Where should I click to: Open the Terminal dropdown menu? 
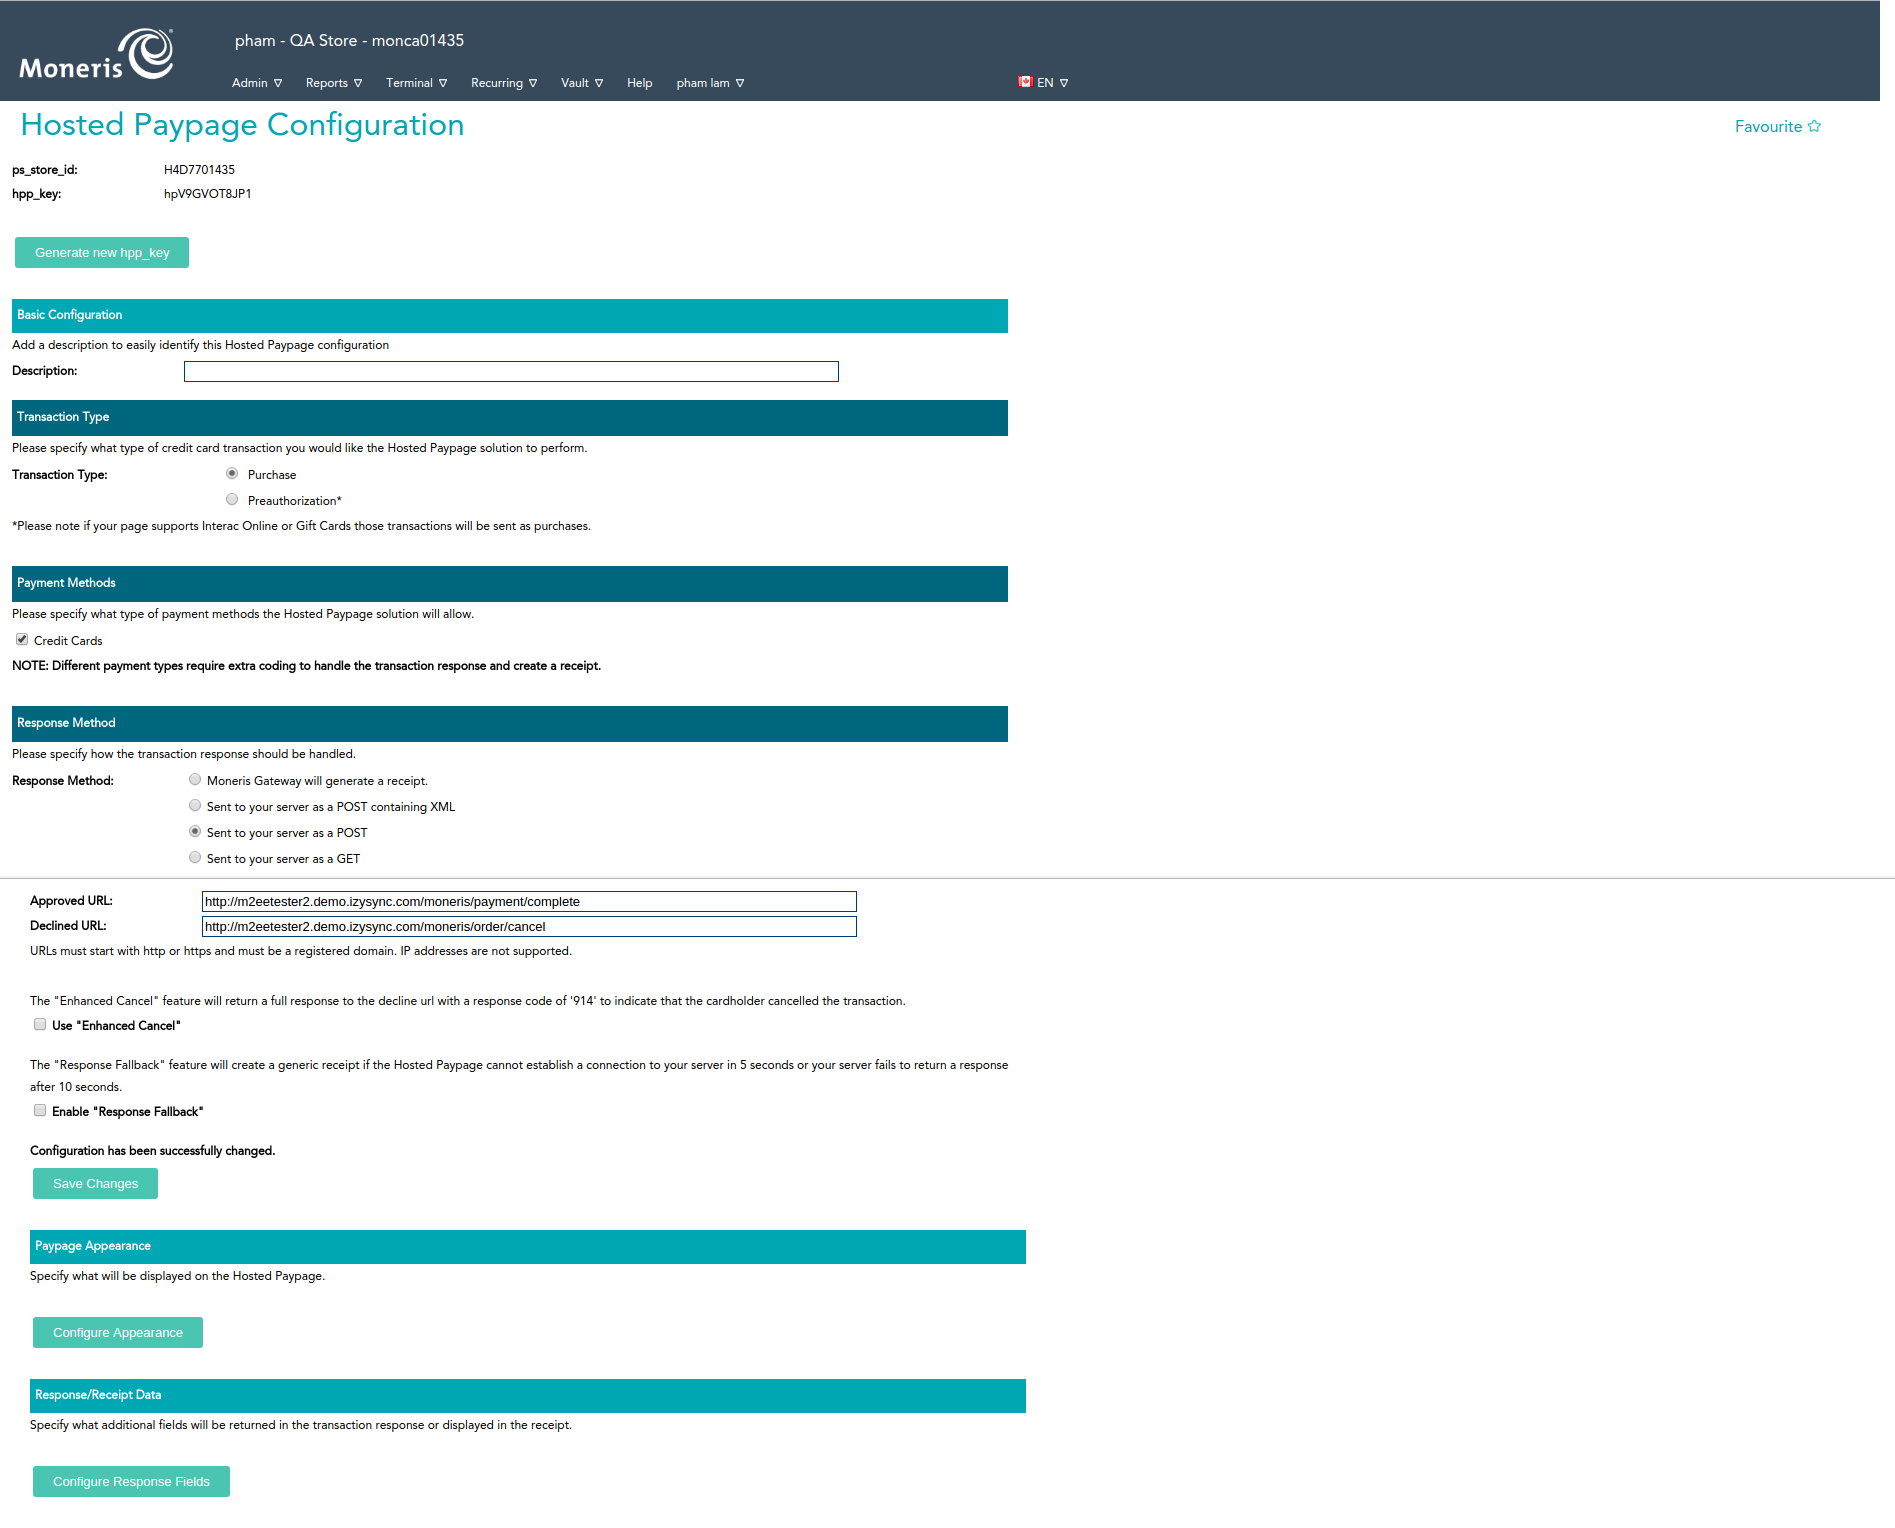pos(416,83)
